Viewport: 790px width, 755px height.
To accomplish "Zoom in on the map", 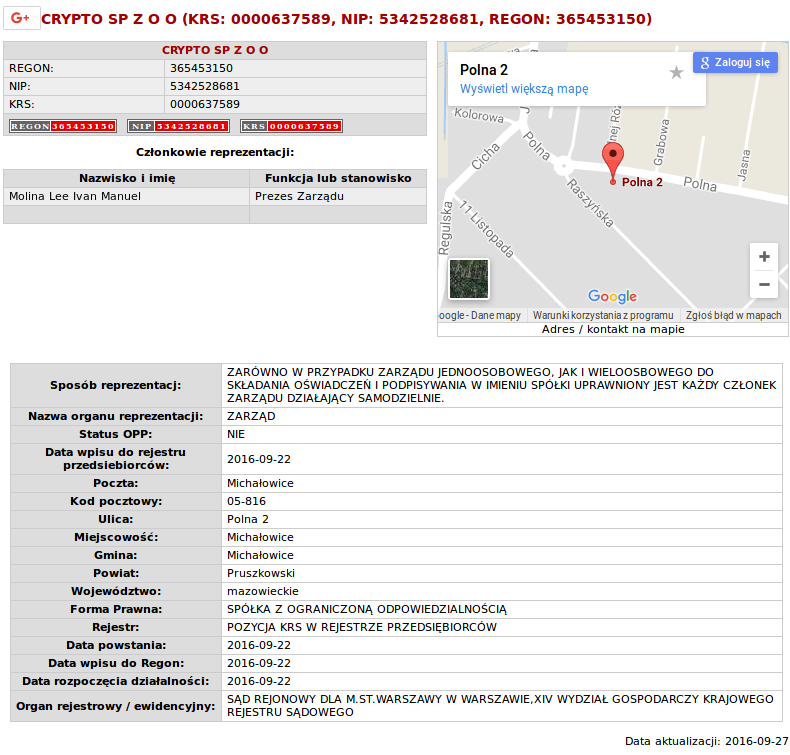I will pyautogui.click(x=764, y=256).
